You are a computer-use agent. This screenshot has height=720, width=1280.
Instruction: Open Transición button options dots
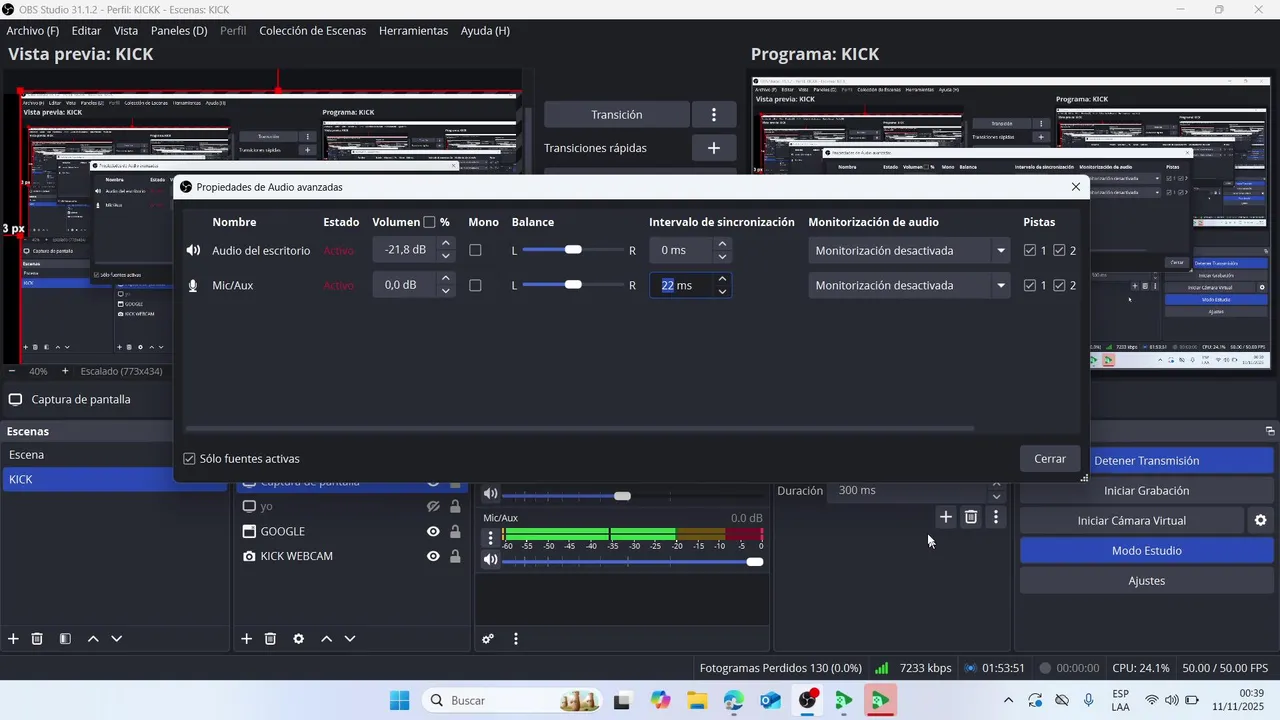[x=714, y=115]
